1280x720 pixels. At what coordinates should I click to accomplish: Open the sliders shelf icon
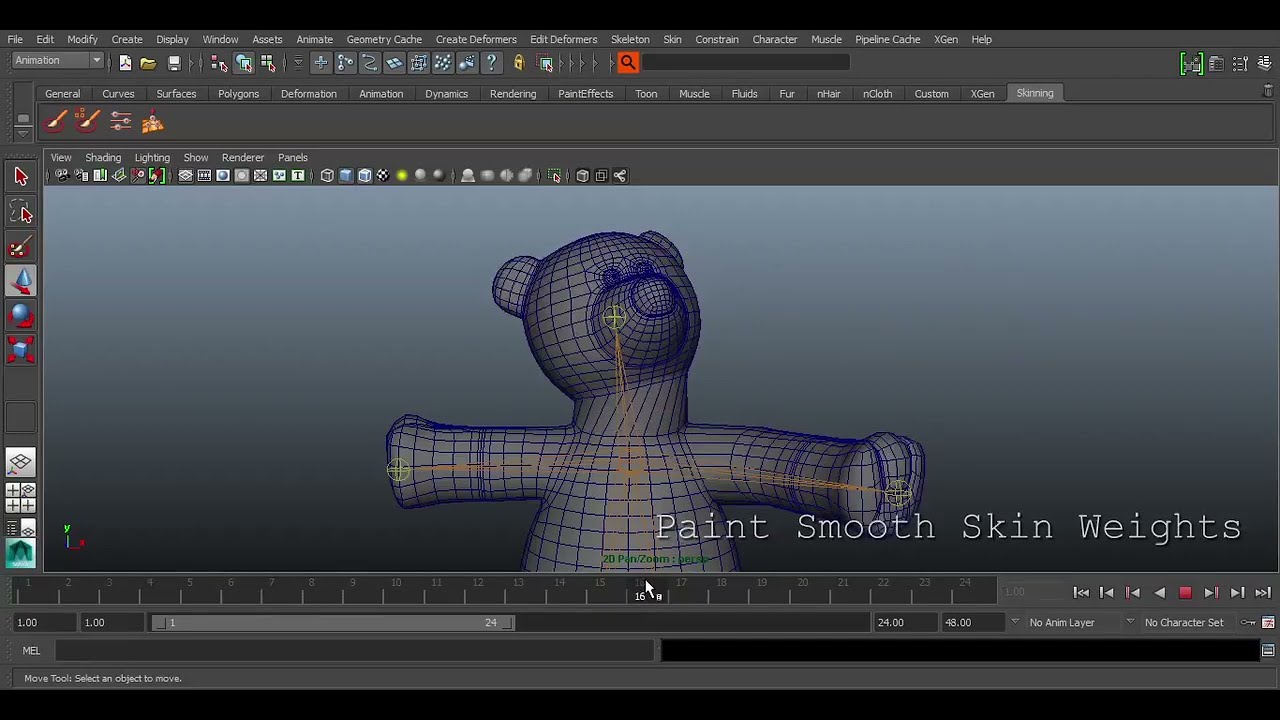point(120,122)
